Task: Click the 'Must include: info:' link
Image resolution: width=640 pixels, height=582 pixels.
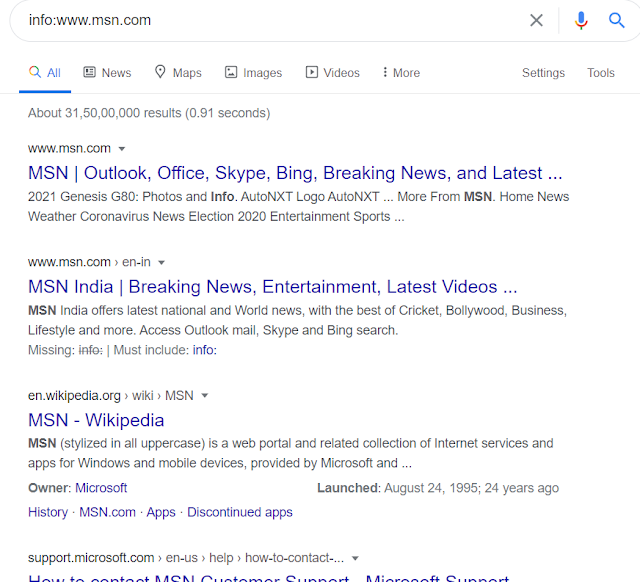Action: point(204,350)
